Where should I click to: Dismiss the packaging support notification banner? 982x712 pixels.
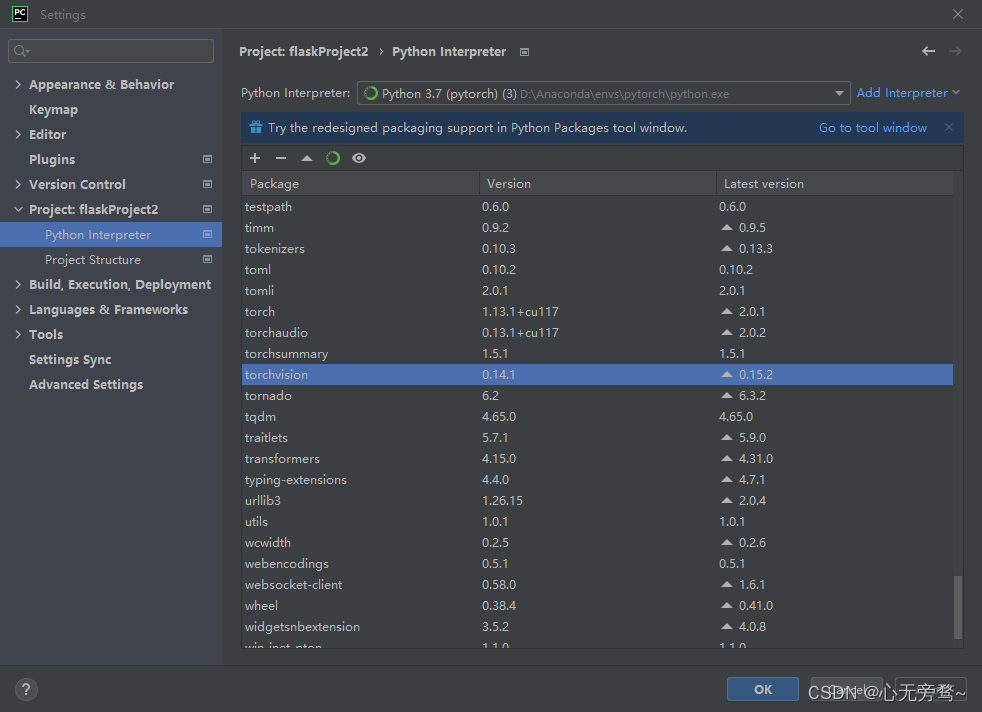click(x=948, y=127)
